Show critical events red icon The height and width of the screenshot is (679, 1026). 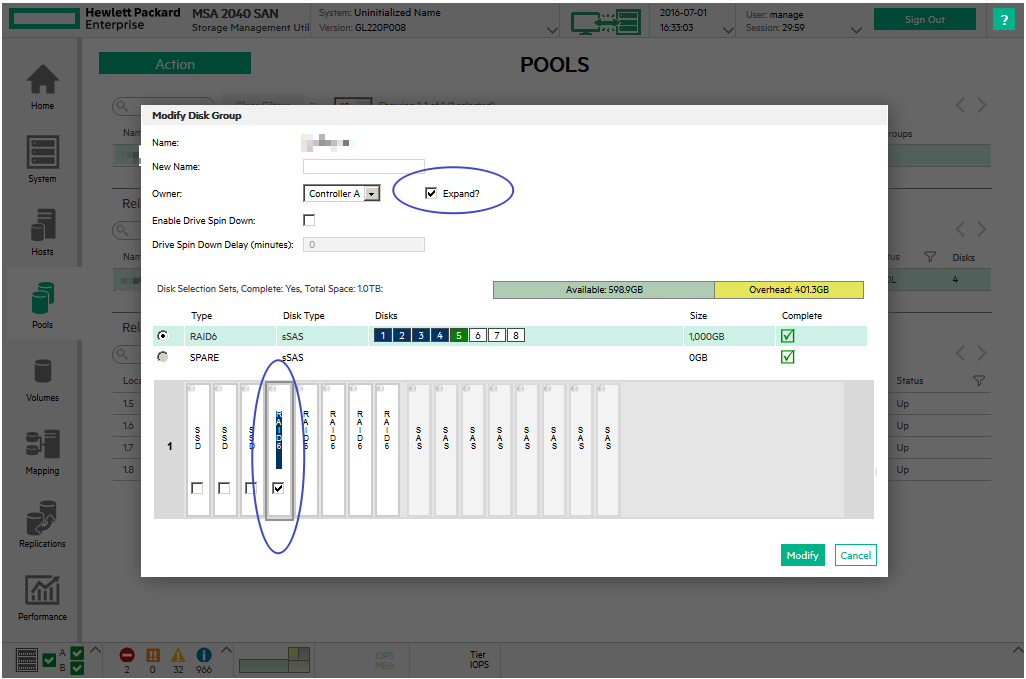(x=127, y=655)
